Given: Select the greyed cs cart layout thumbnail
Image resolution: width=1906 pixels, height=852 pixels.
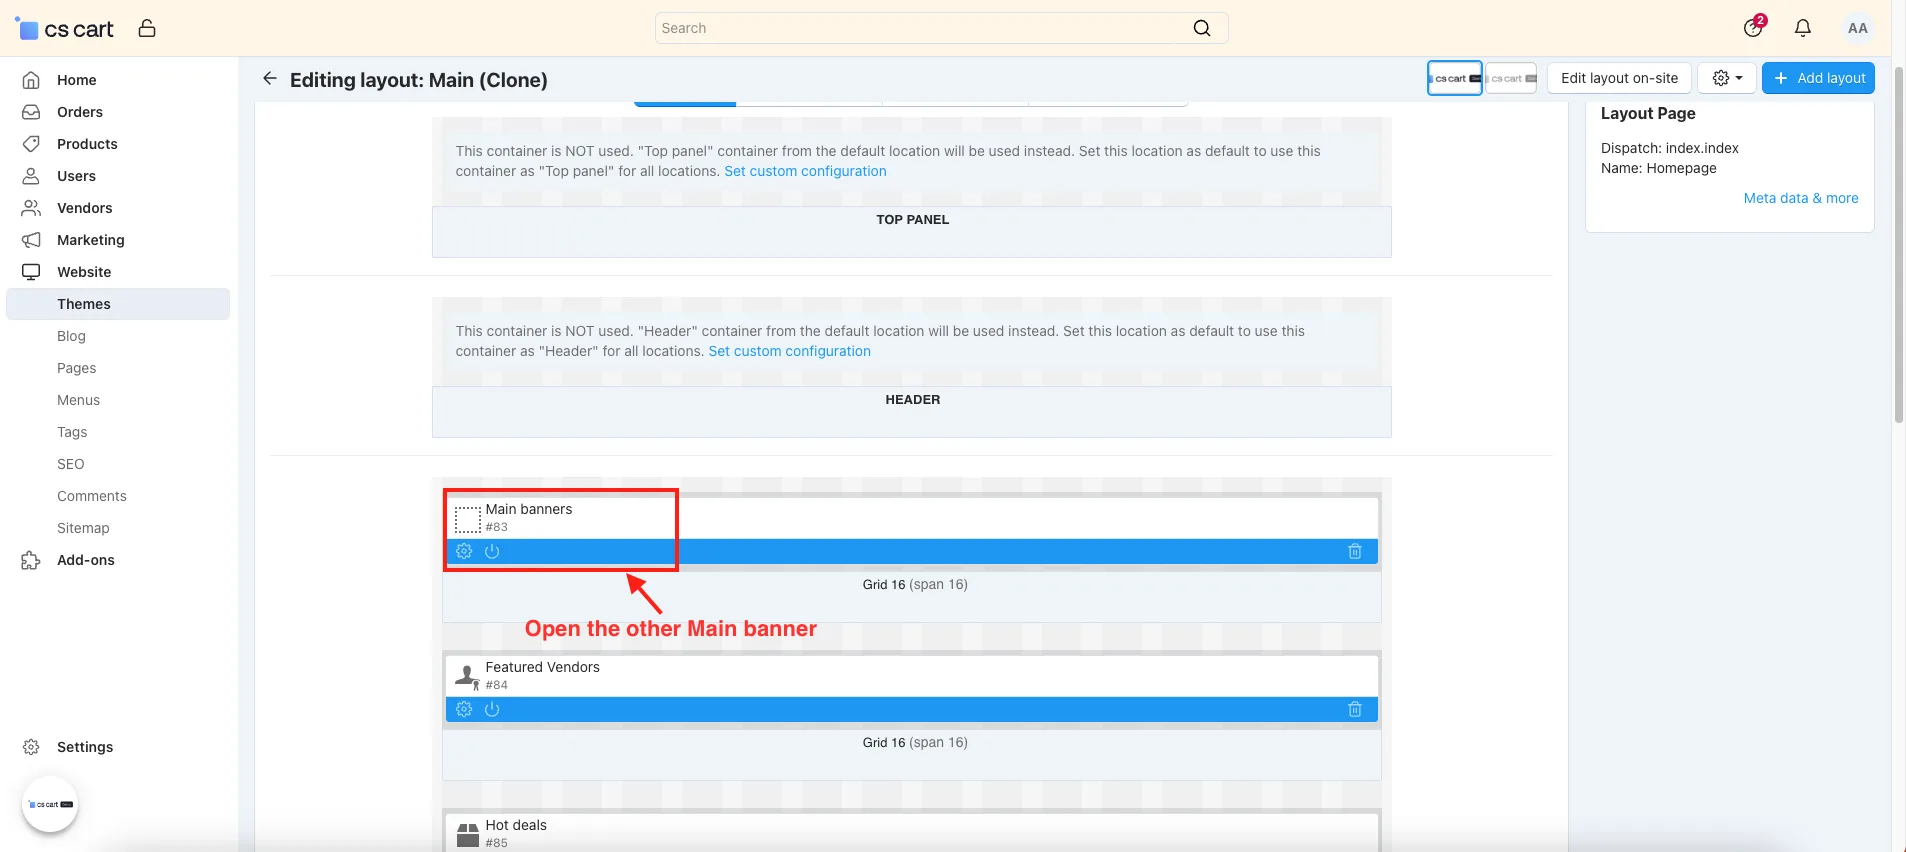Looking at the screenshot, I should 1511,78.
